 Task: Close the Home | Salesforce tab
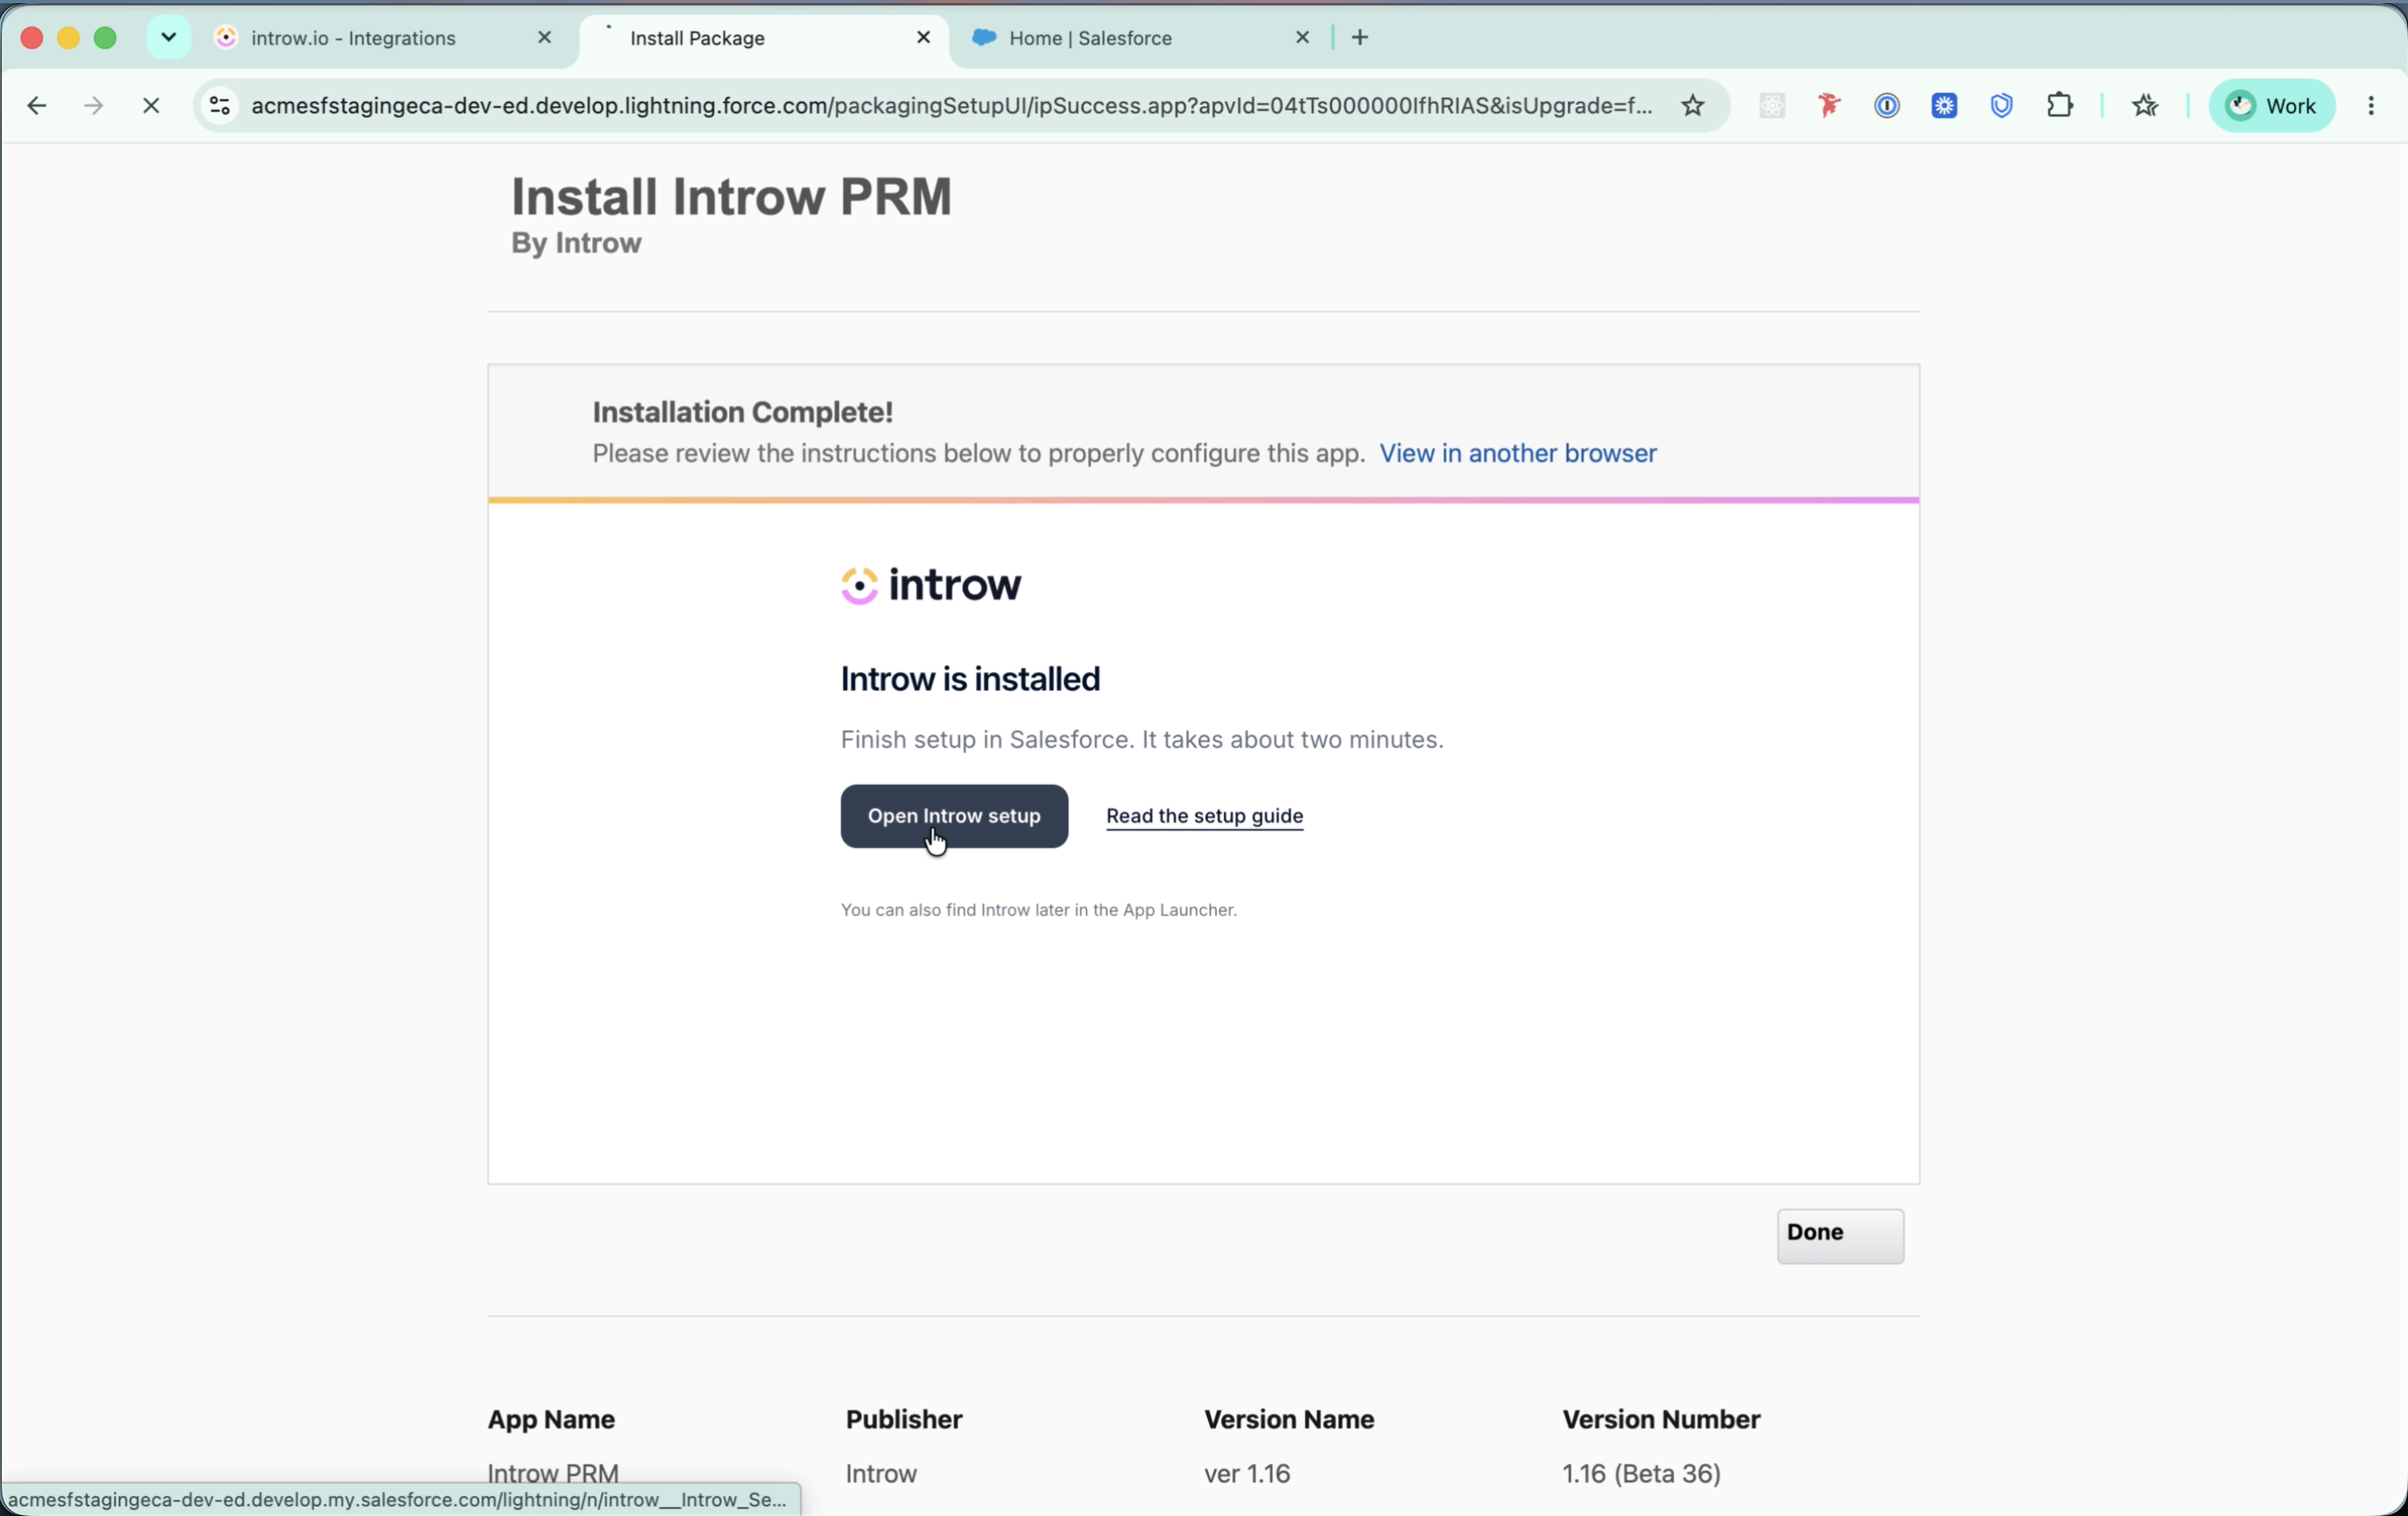coord(1302,38)
